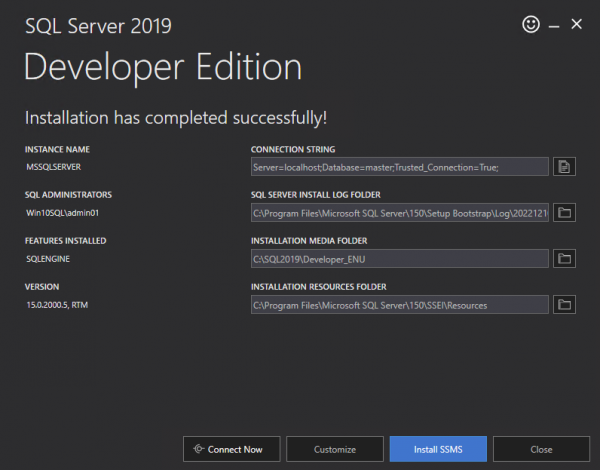Click the Customize button

coord(335,449)
